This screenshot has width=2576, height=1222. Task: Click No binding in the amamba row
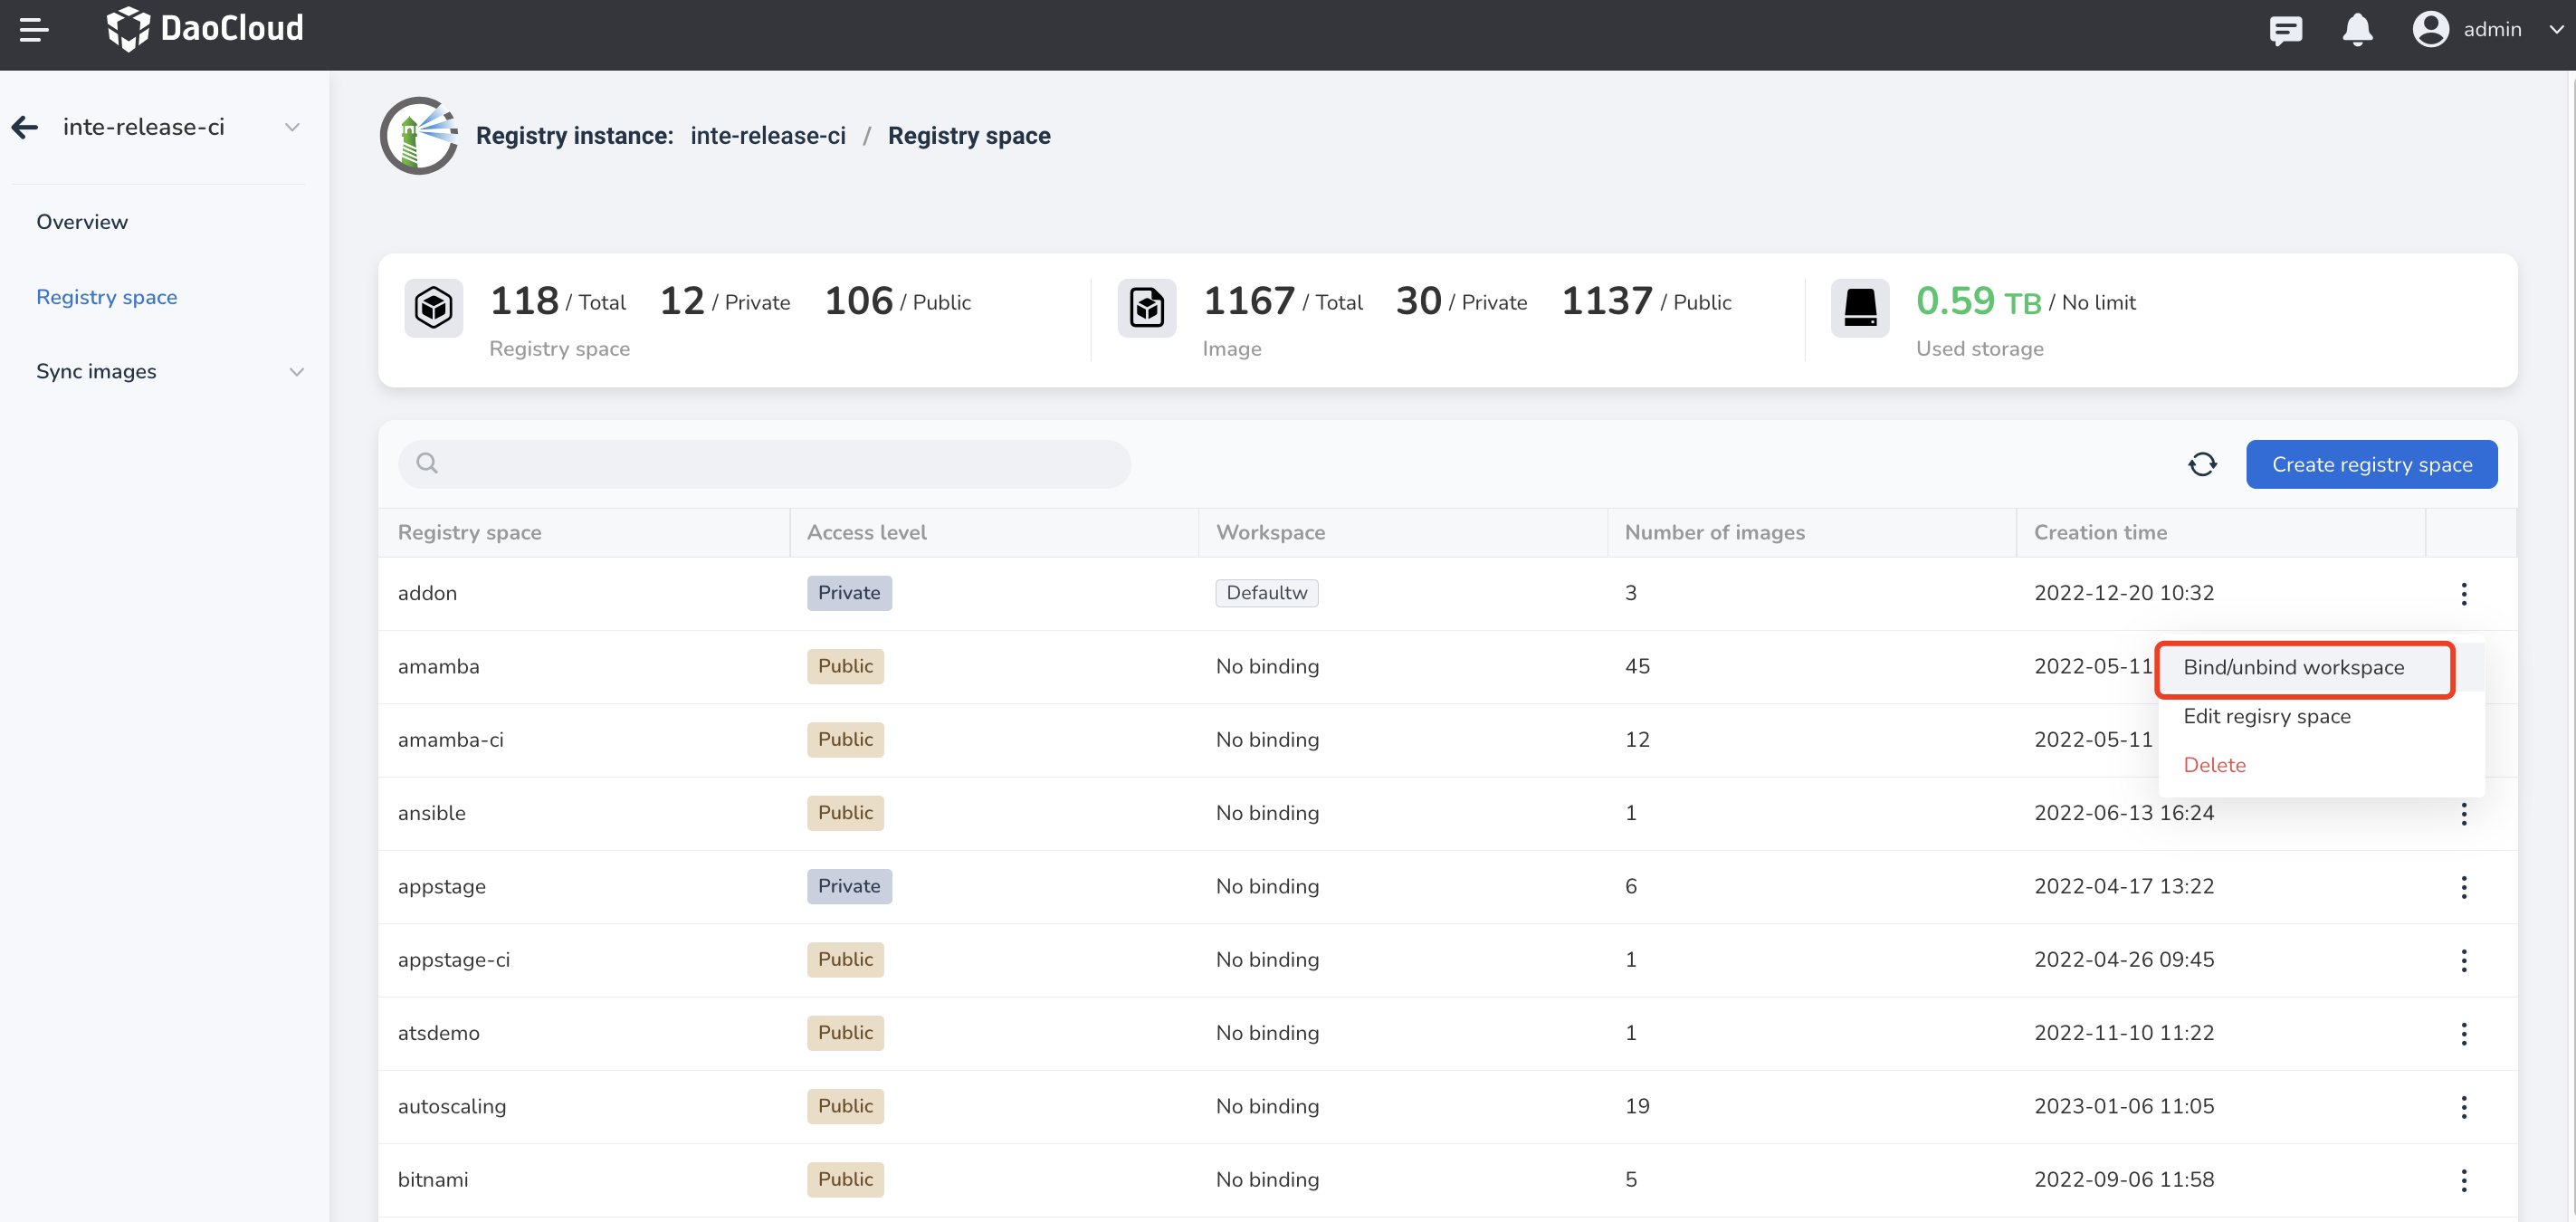tap(1267, 667)
